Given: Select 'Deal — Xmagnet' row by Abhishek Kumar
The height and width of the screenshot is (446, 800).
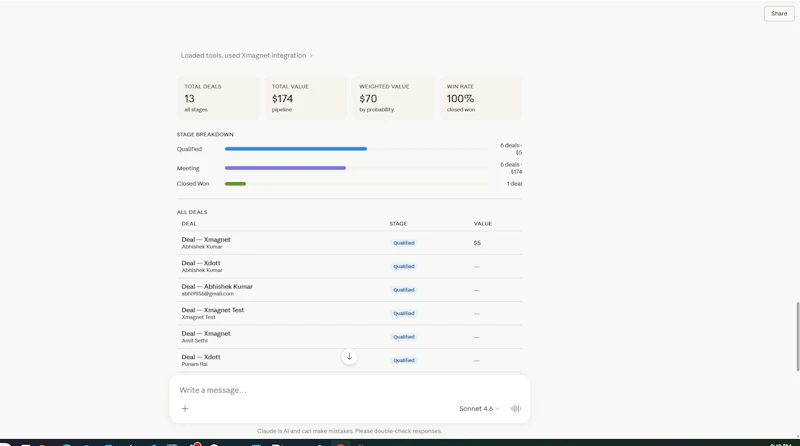Looking at the screenshot, I should click(349, 243).
